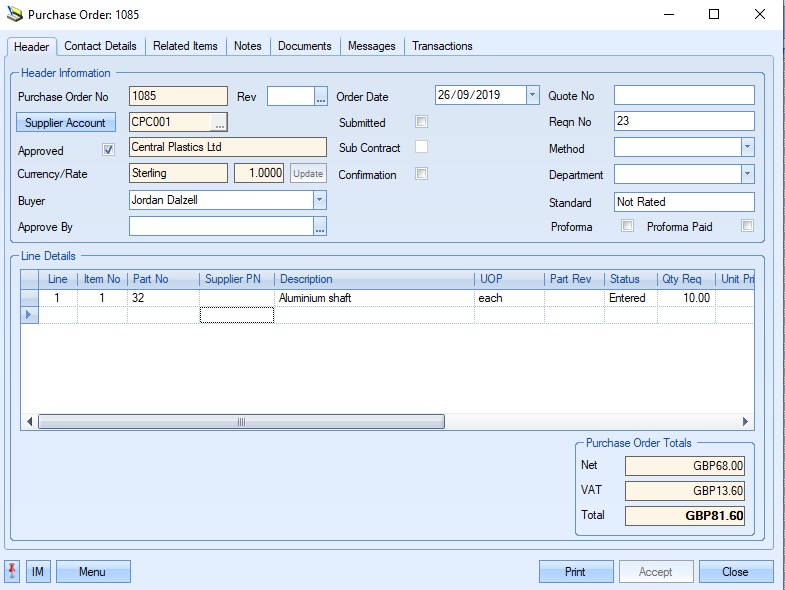Click into the Quote No input field
This screenshot has width=785, height=590.
pyautogui.click(x=684, y=96)
